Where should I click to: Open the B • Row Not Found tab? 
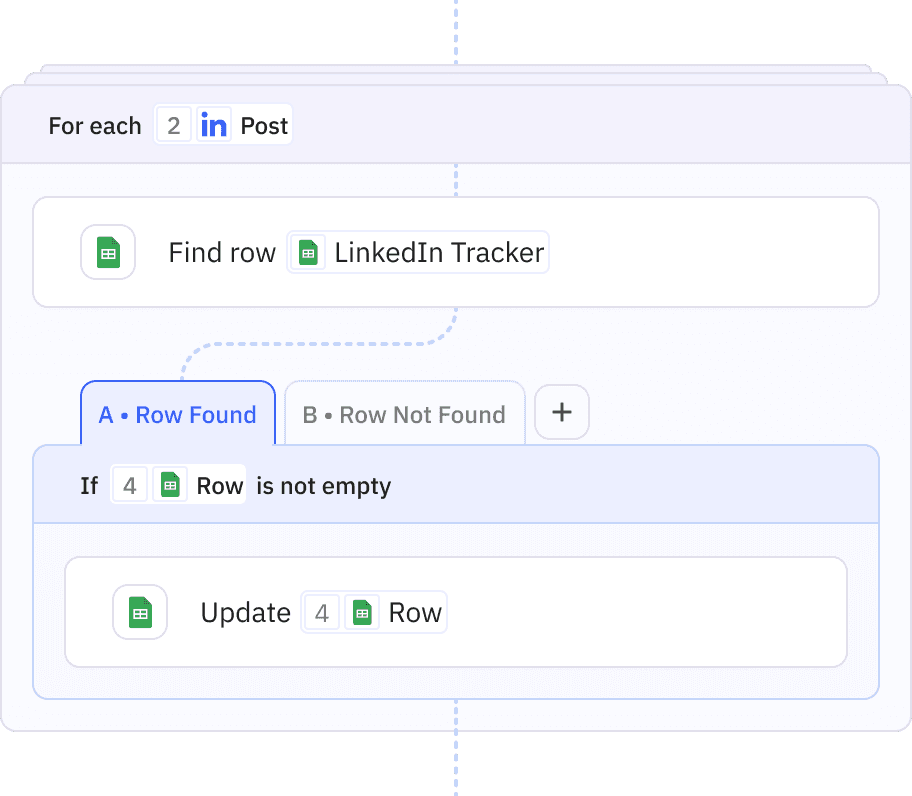click(x=404, y=413)
